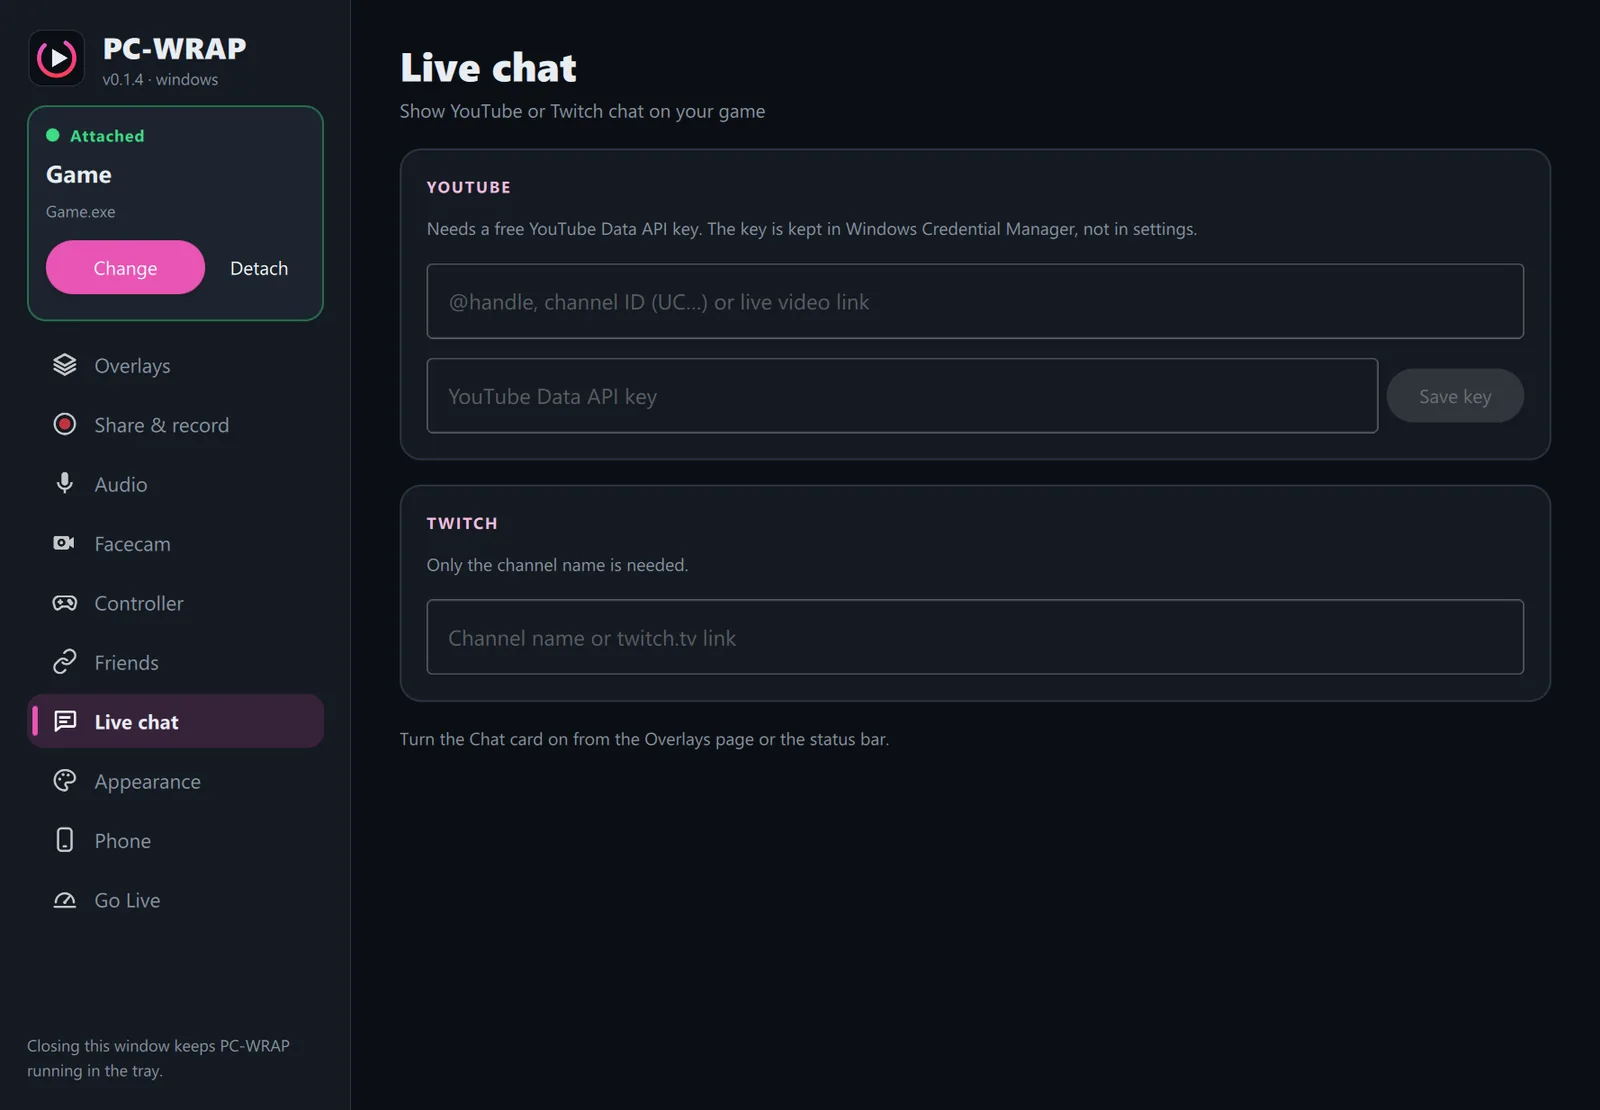Viewport: 1600px width, 1110px height.
Task: Click the Overlays layers icon
Action: coord(65,365)
